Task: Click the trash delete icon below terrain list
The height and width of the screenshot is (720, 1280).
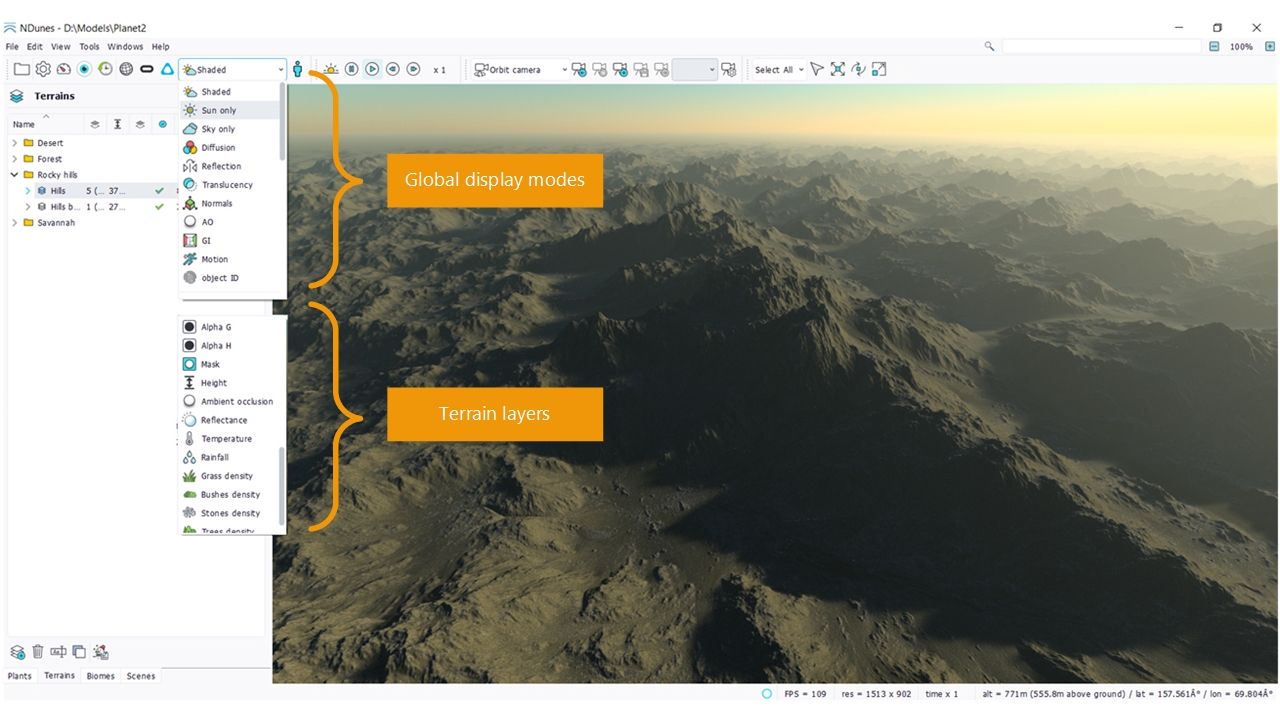Action: [38, 652]
